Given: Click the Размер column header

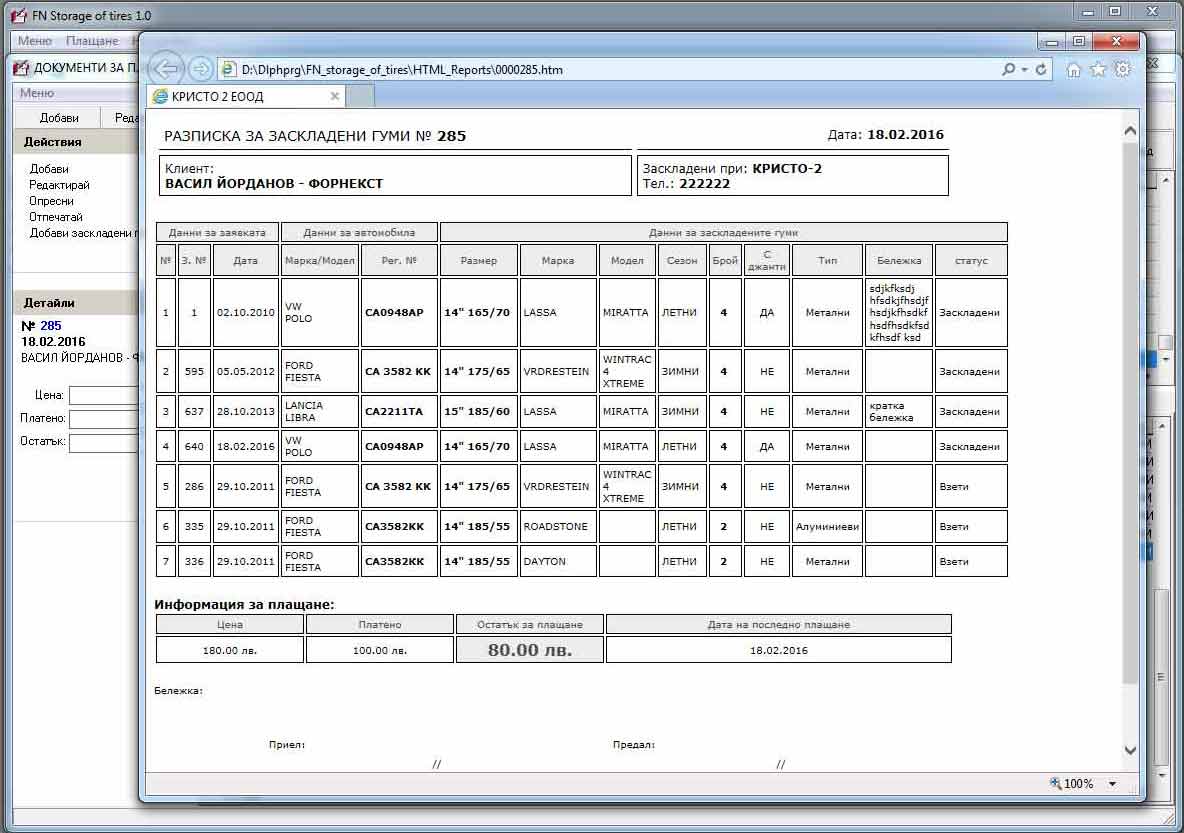Looking at the screenshot, I should point(479,261).
